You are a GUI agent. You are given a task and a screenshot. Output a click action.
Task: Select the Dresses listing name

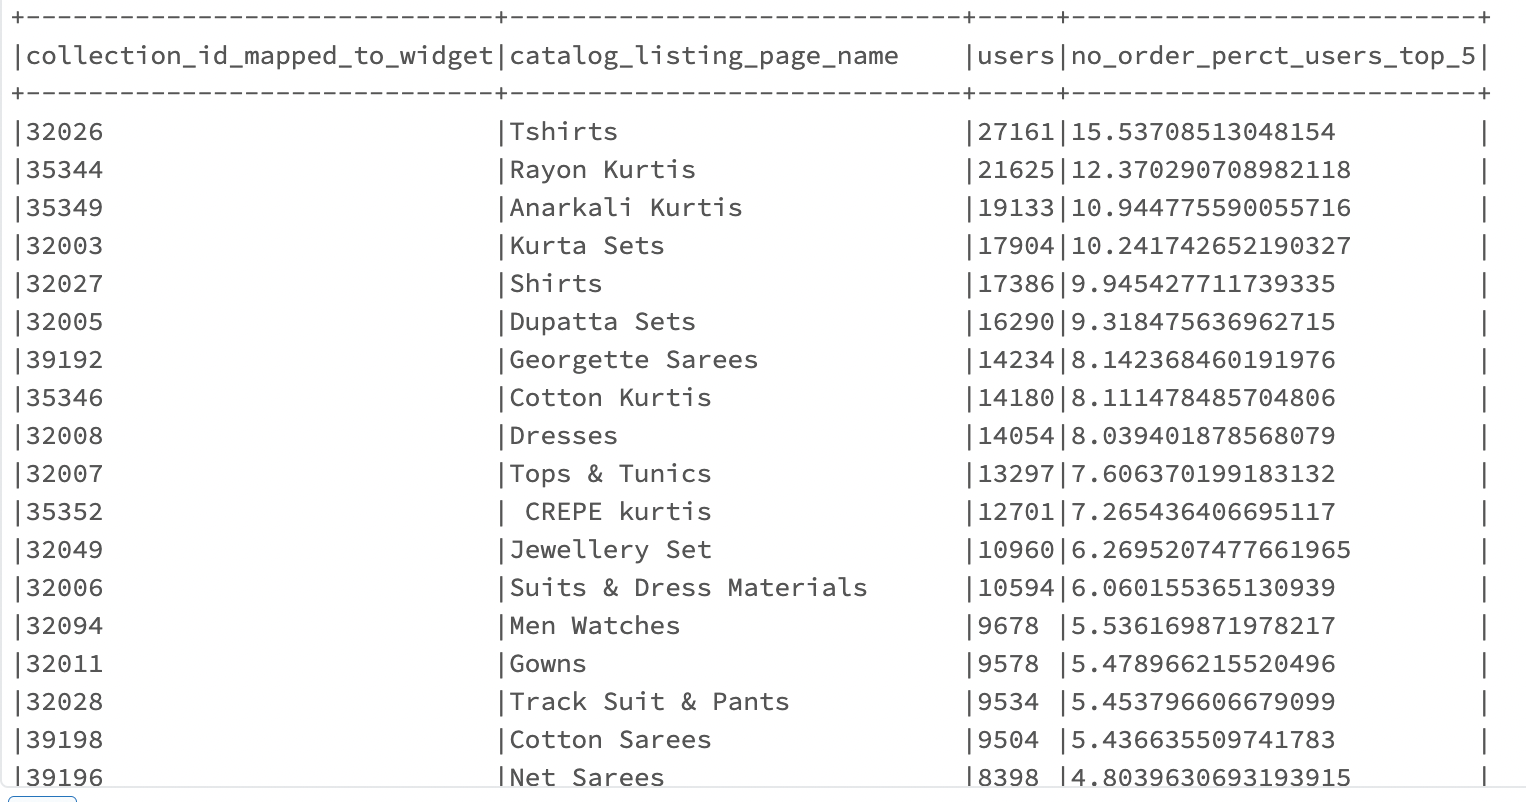point(564,436)
